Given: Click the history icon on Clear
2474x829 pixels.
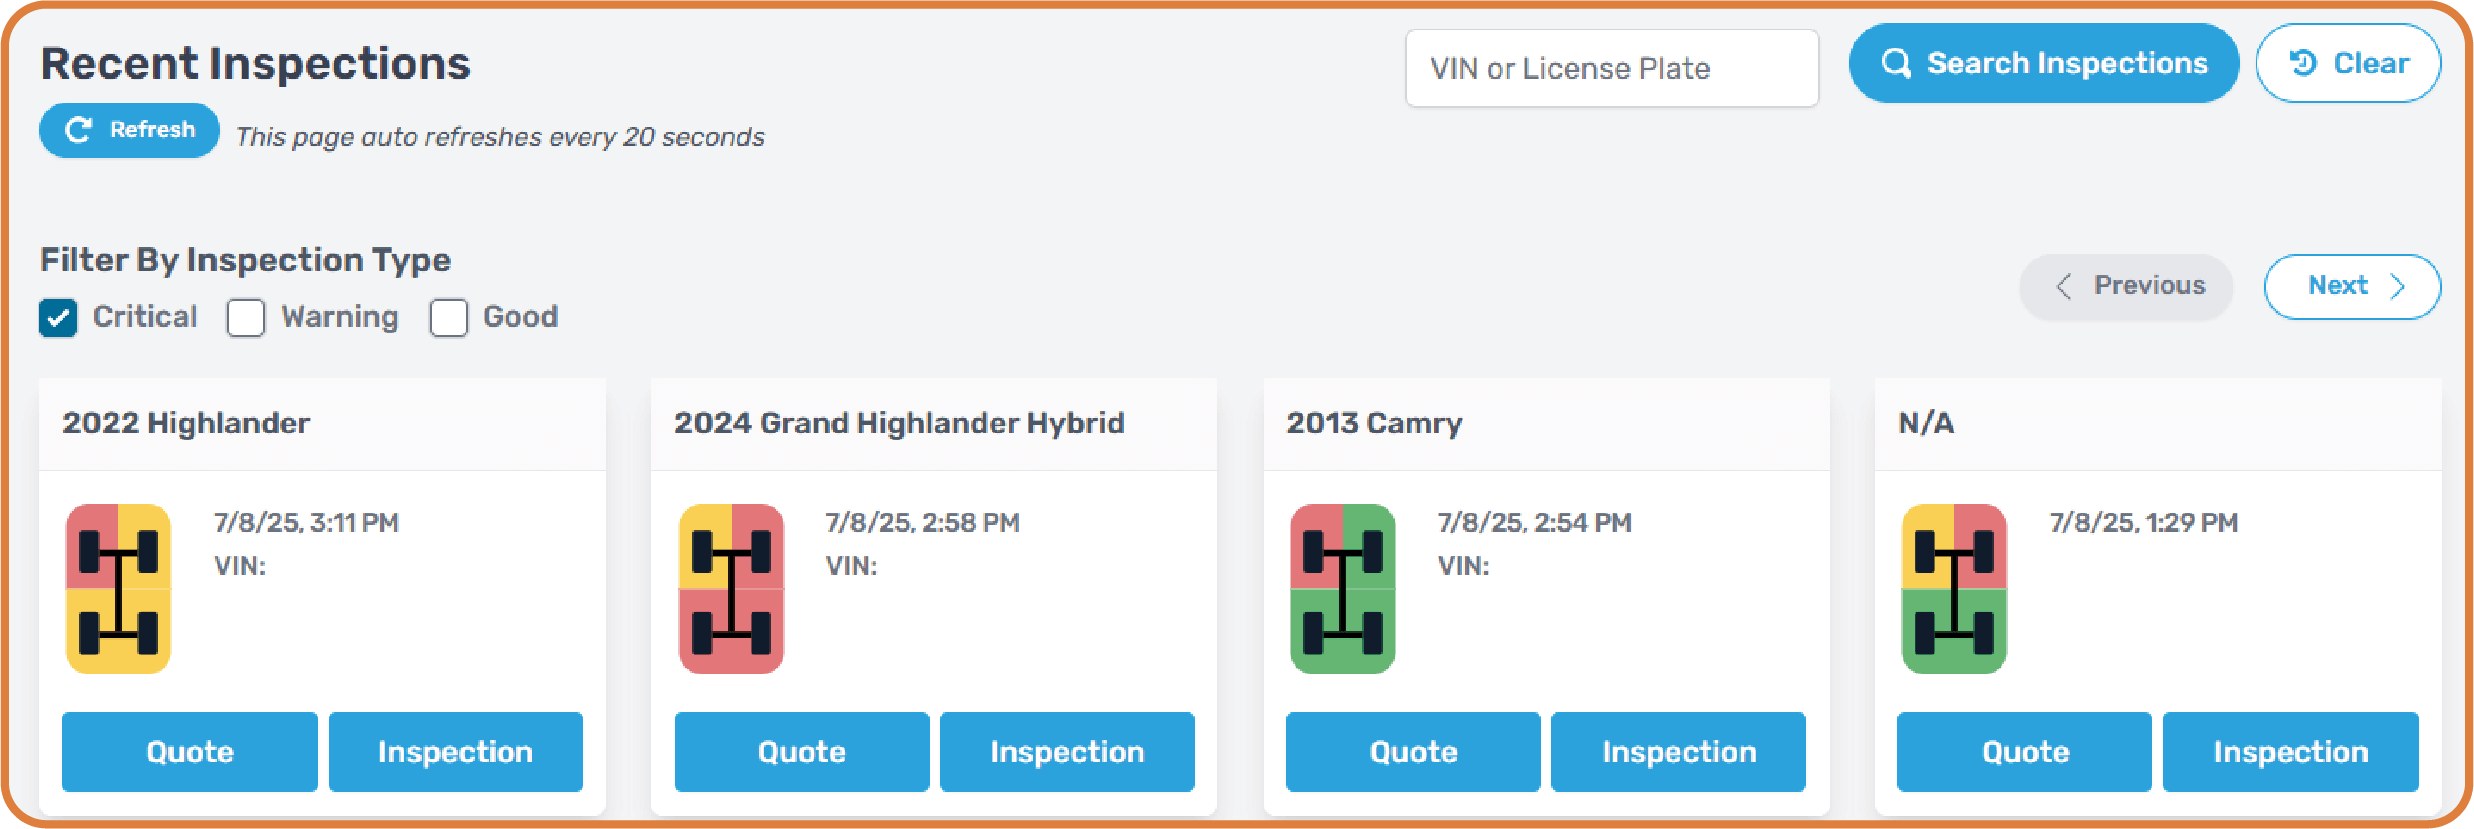Looking at the screenshot, I should coord(2303,63).
